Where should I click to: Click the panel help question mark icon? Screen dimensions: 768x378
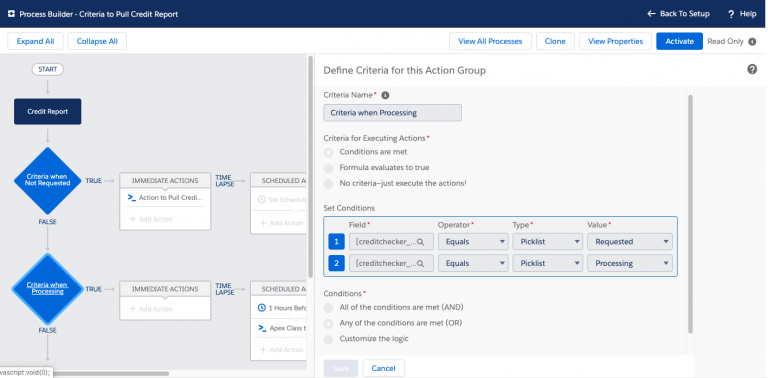coord(752,70)
